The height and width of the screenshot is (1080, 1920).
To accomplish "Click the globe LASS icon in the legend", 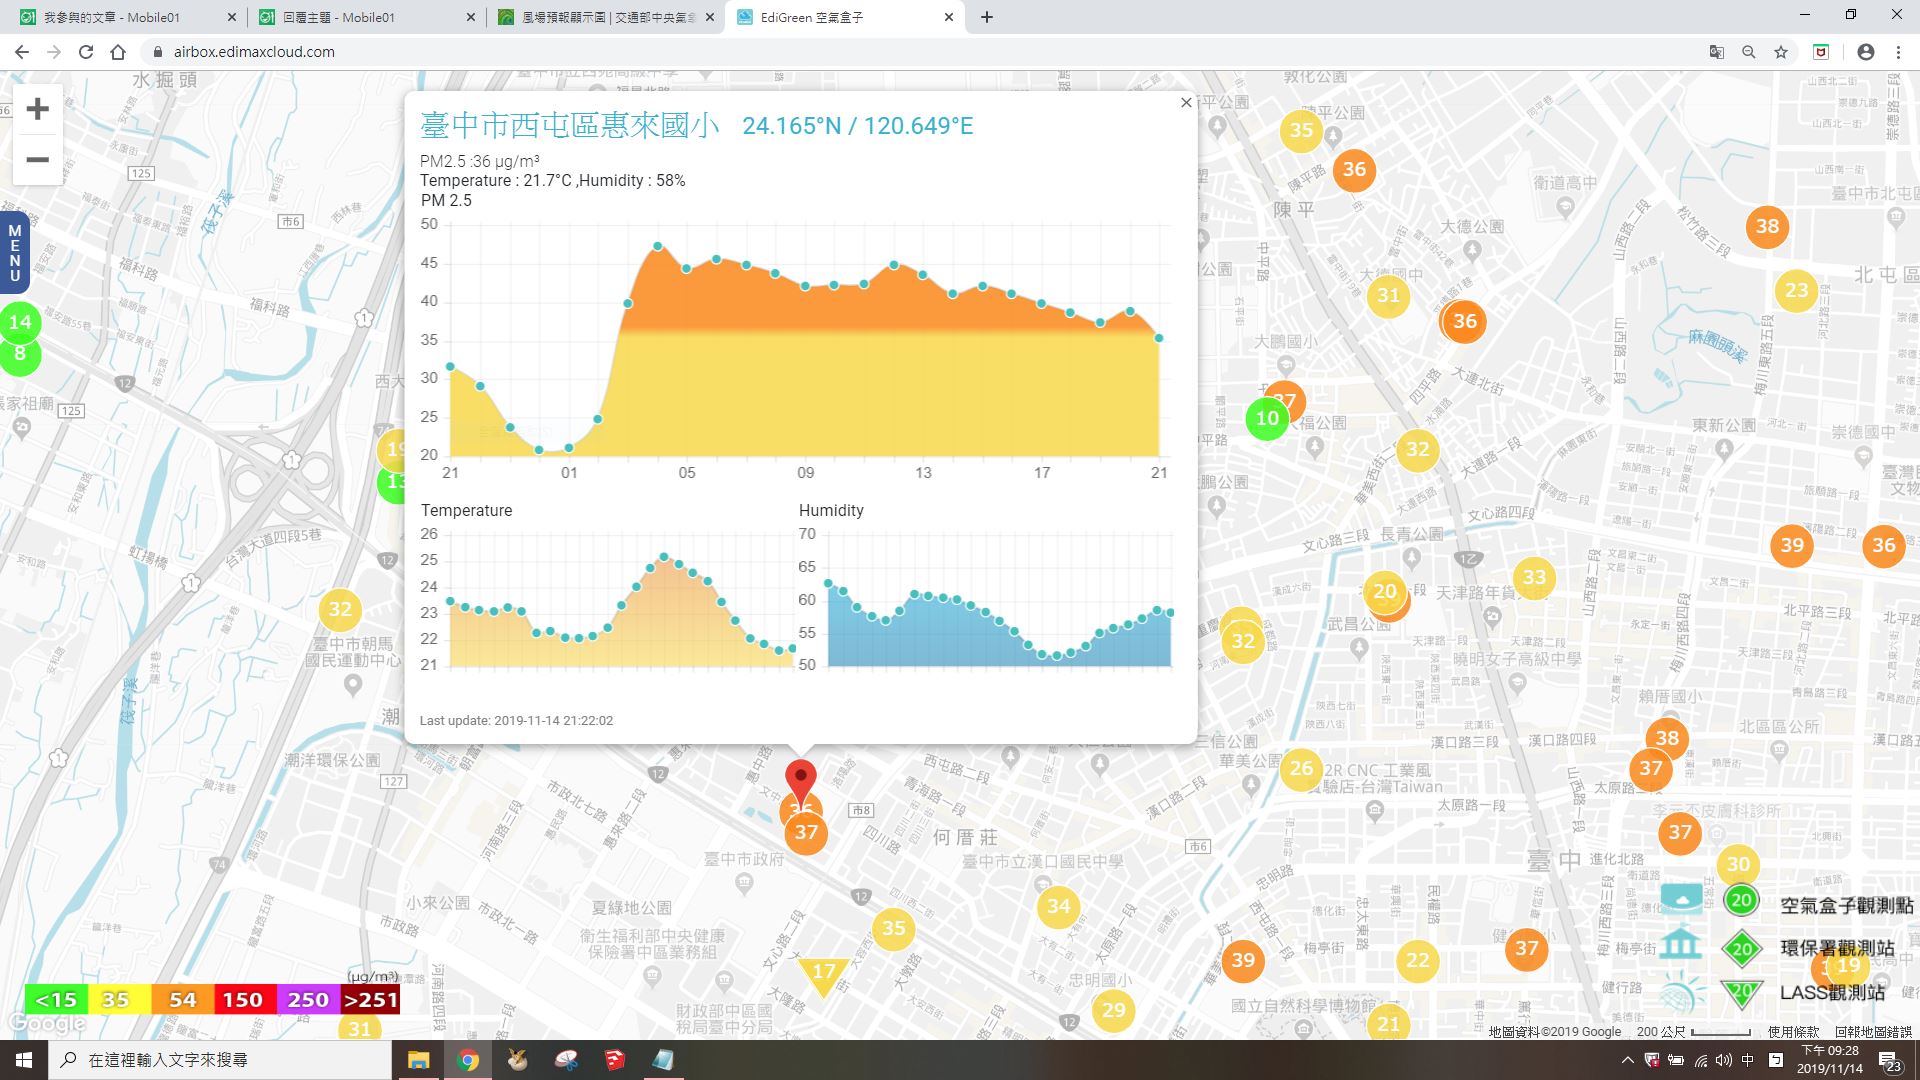I will click(x=1683, y=994).
